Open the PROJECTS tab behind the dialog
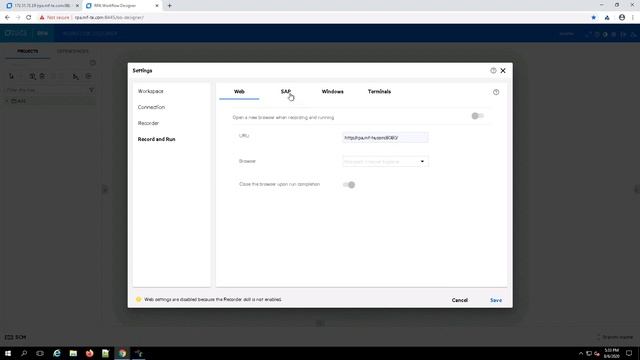The image size is (640, 360). coord(28,51)
